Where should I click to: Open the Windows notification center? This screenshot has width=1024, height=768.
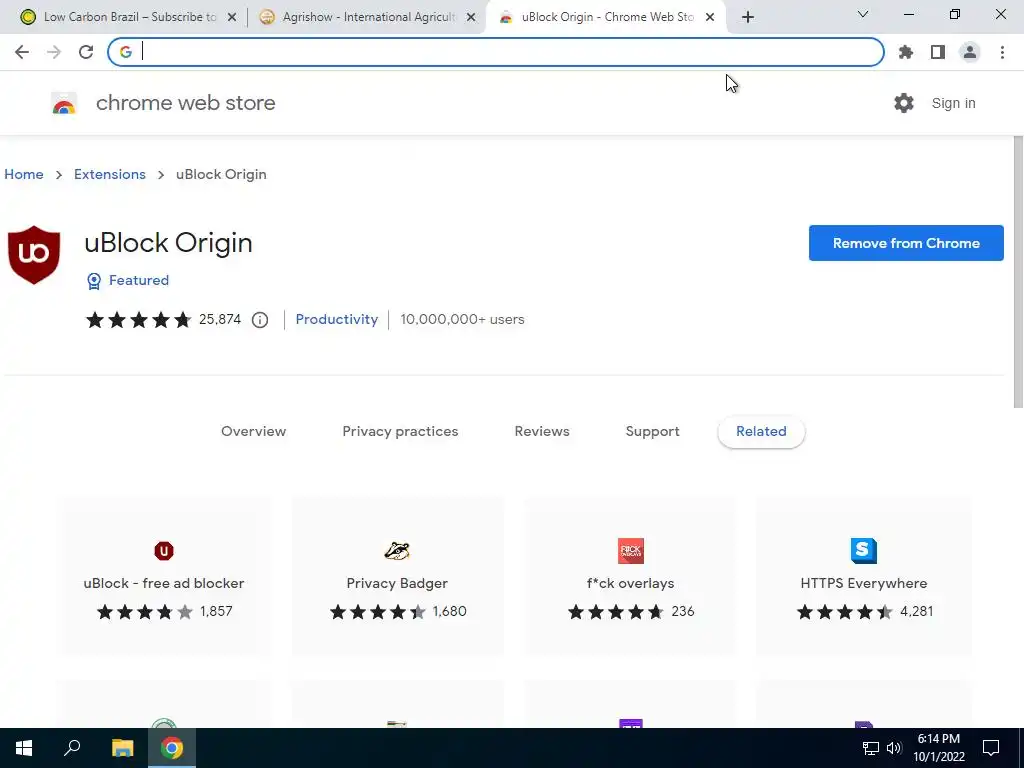(991, 748)
